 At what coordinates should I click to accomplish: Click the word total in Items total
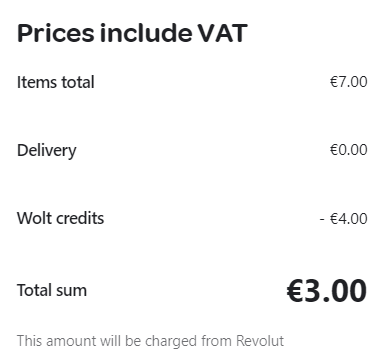pyautogui.click(x=78, y=82)
